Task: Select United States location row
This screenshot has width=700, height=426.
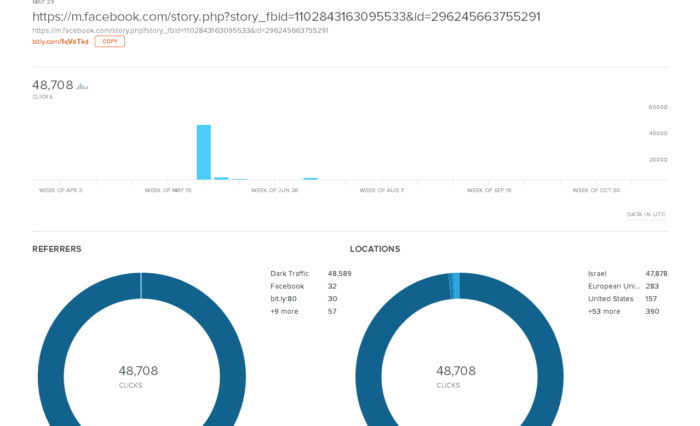Action: pyautogui.click(x=622, y=299)
